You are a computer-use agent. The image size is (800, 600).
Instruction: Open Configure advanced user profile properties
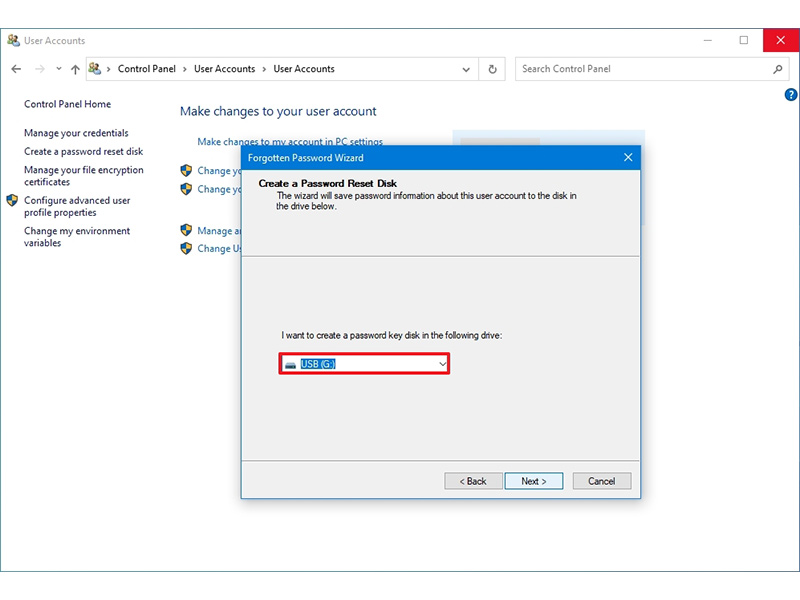77,207
